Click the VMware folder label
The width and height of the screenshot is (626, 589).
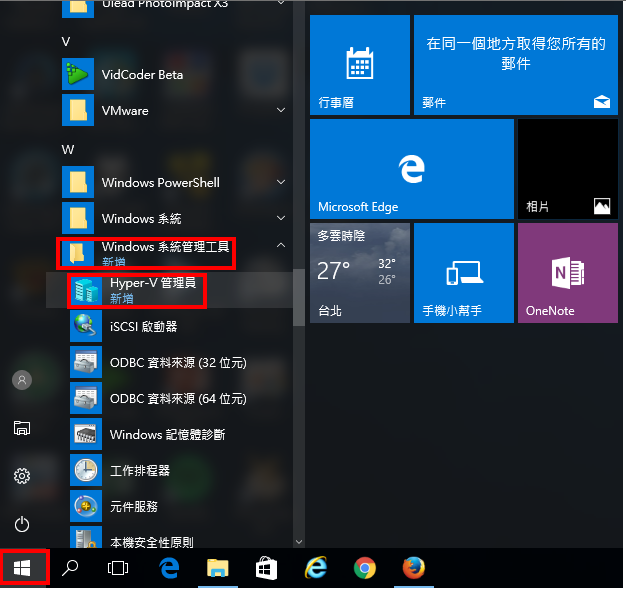click(125, 111)
